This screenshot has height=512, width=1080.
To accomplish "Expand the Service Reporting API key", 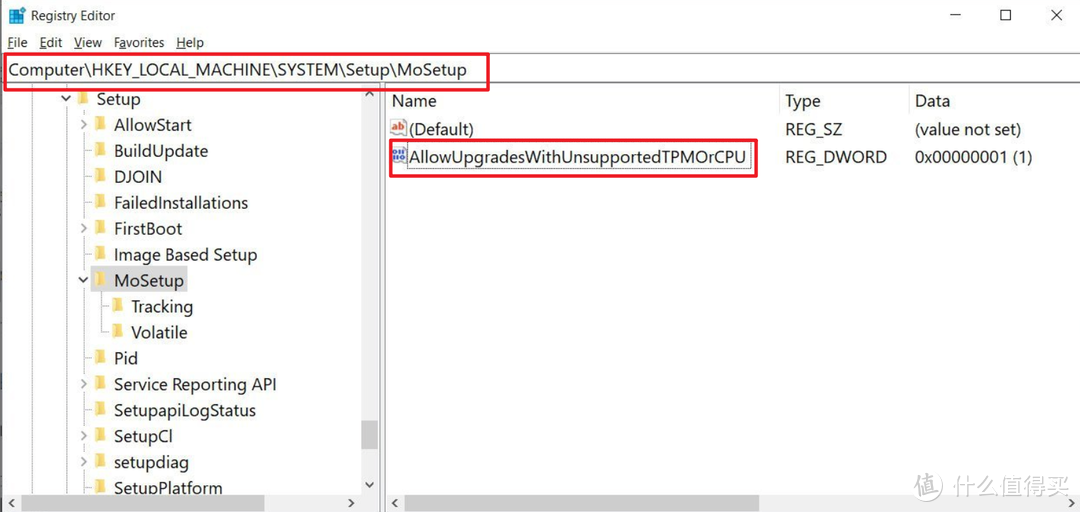I will click(83, 384).
